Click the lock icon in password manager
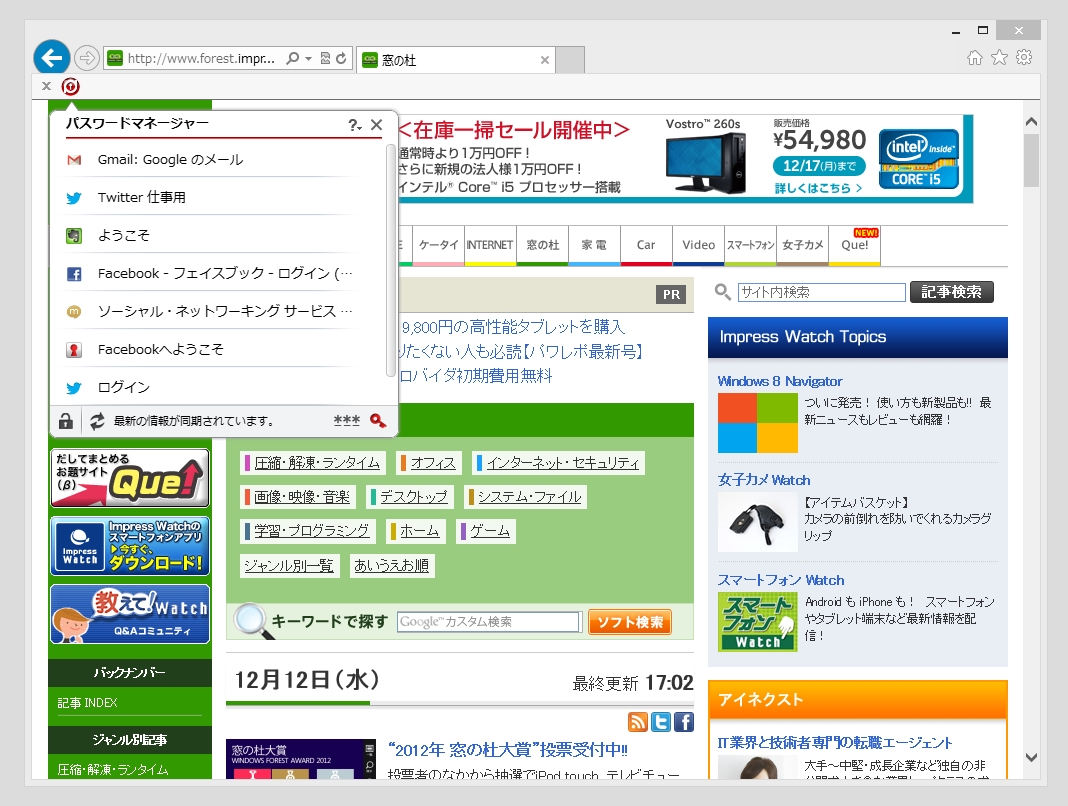 click(66, 421)
